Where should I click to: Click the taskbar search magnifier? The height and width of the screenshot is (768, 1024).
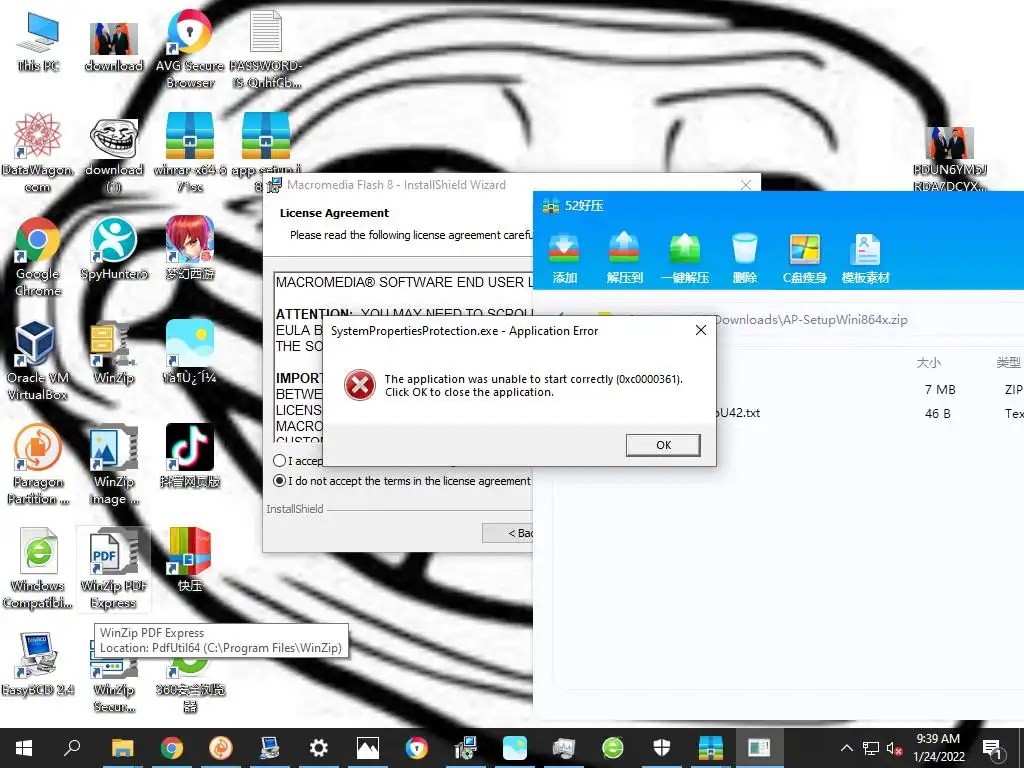(x=72, y=748)
